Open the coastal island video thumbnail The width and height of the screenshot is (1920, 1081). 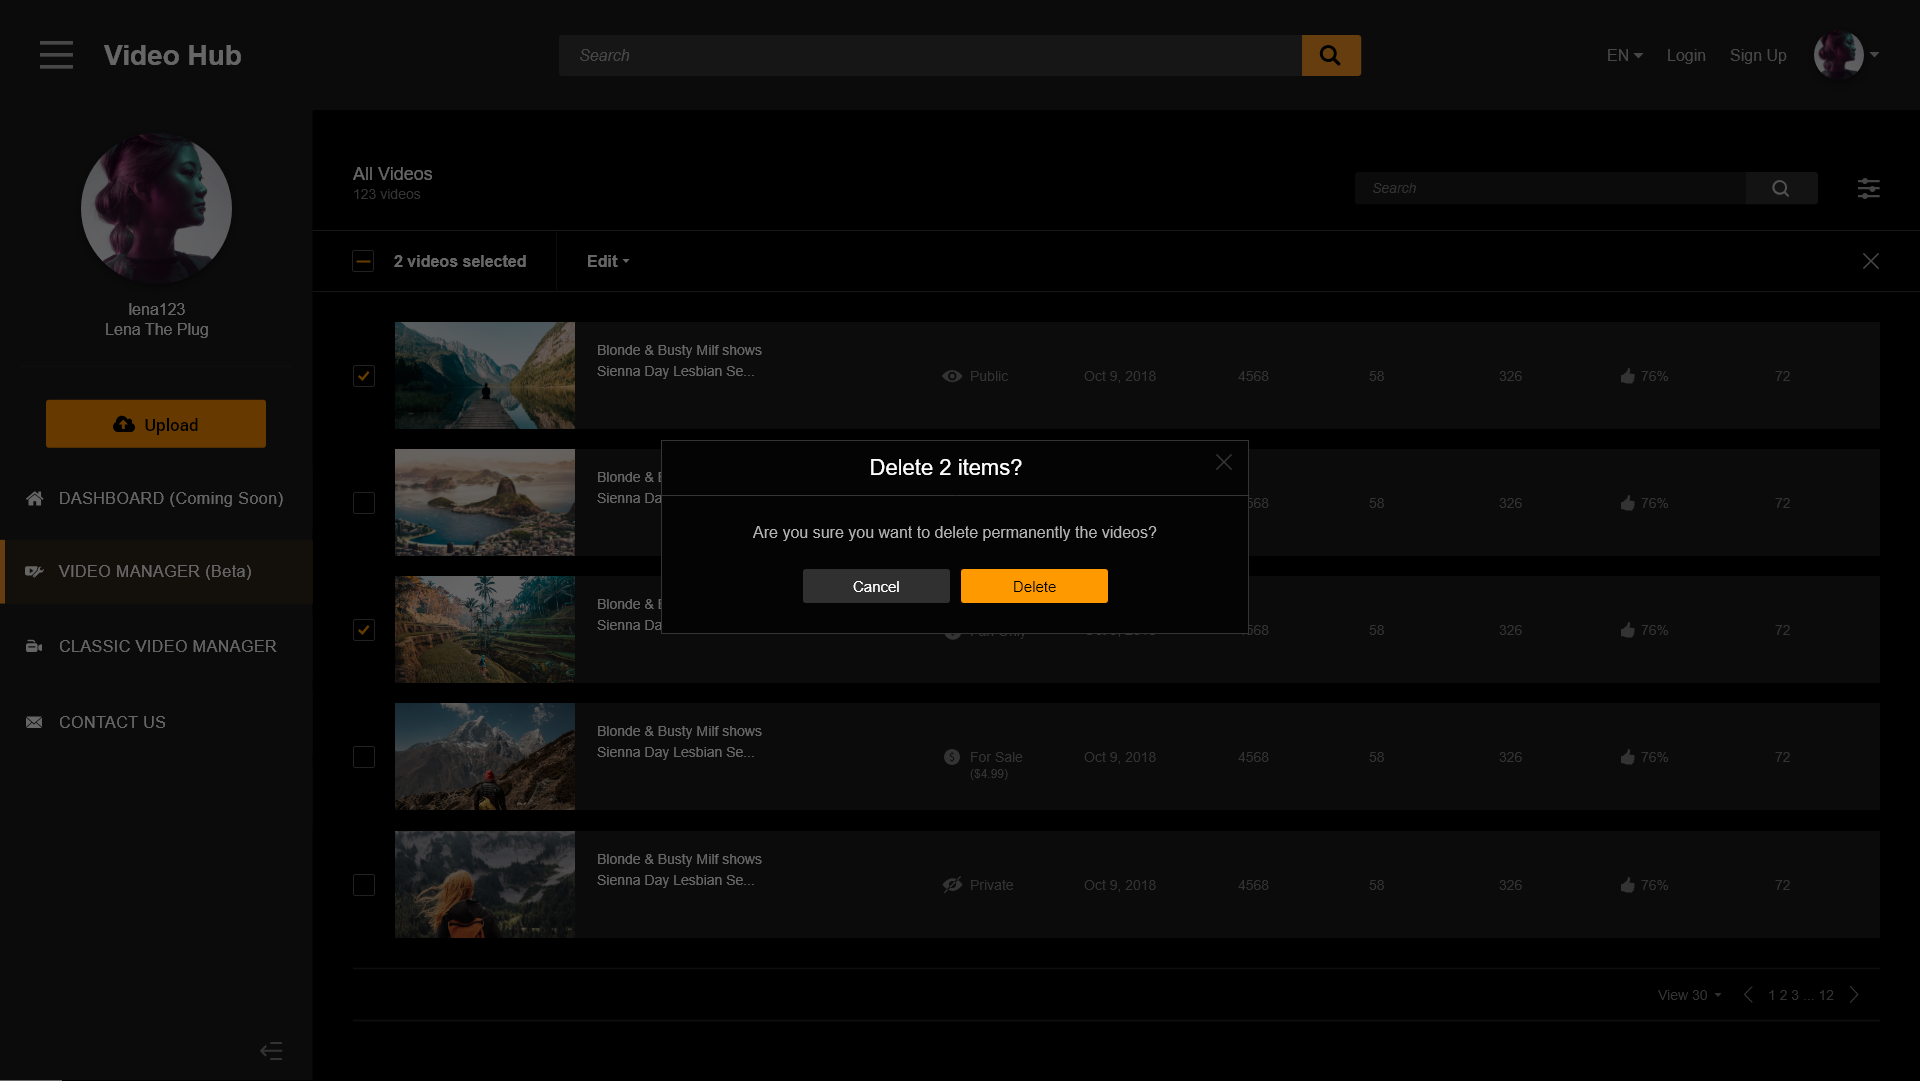coord(485,502)
